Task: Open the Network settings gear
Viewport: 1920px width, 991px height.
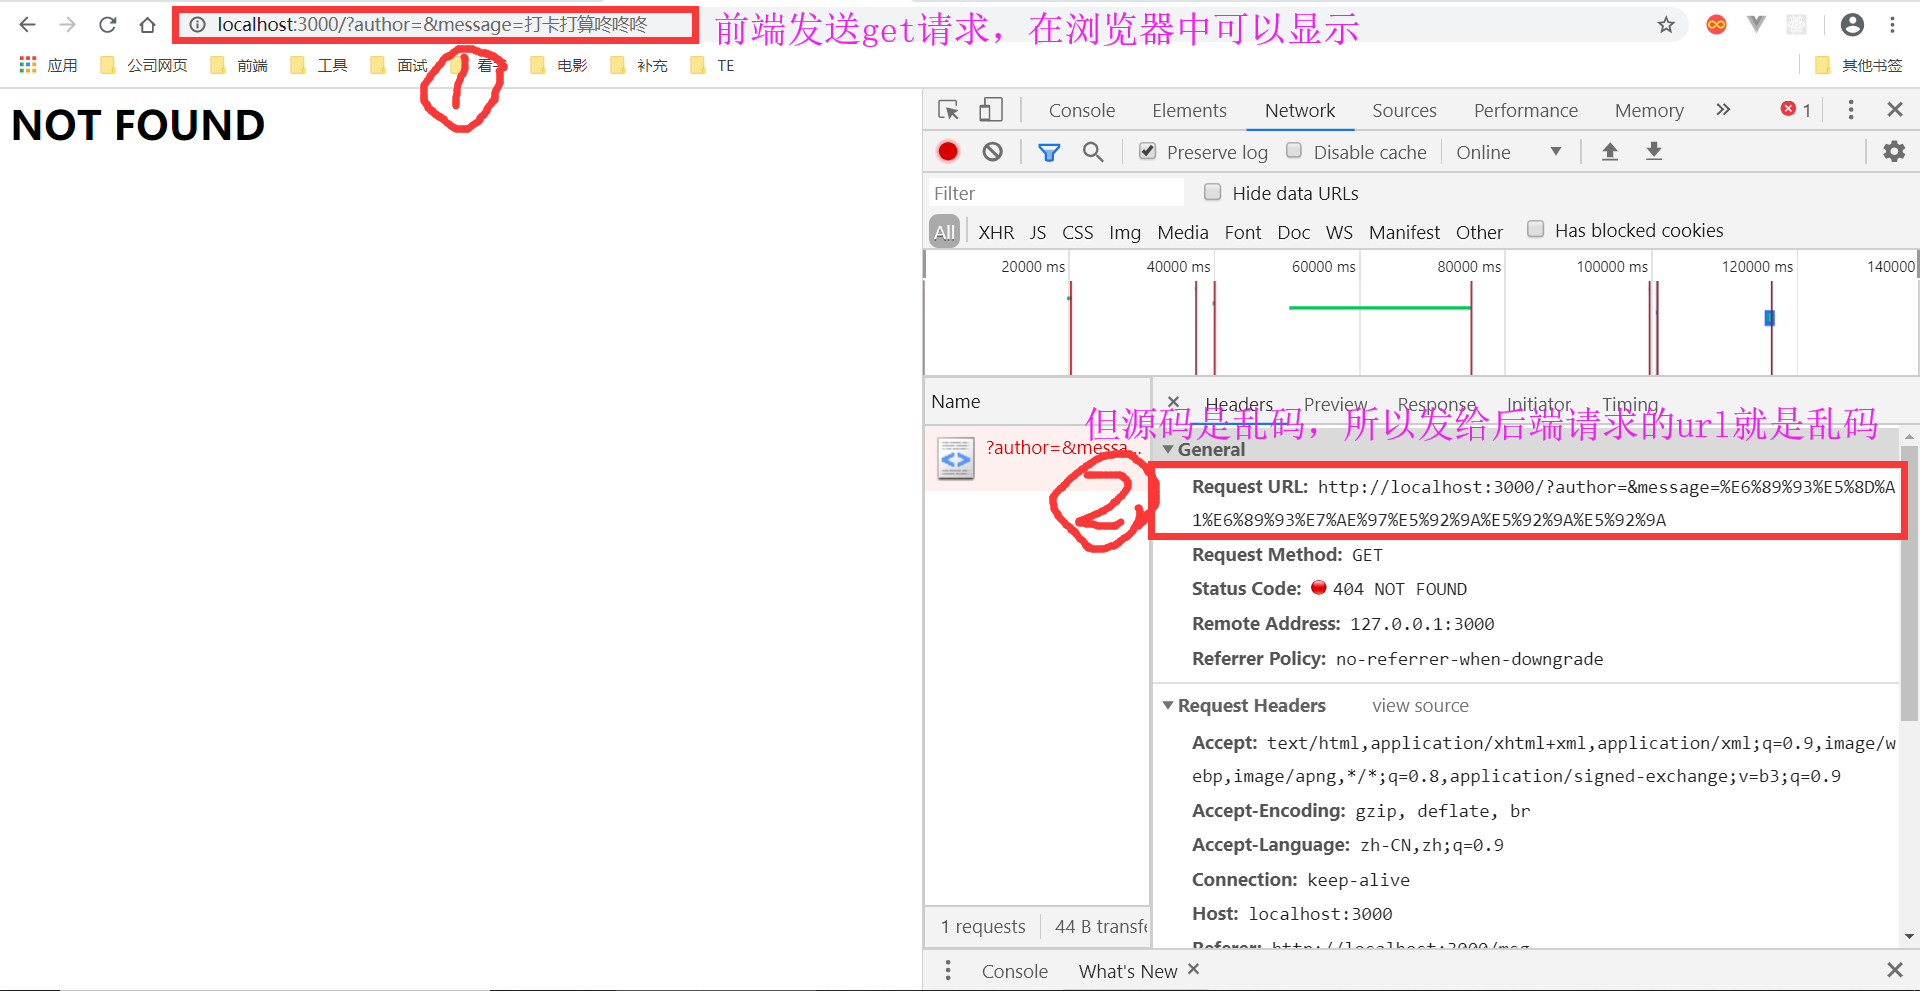Action: tap(1894, 152)
